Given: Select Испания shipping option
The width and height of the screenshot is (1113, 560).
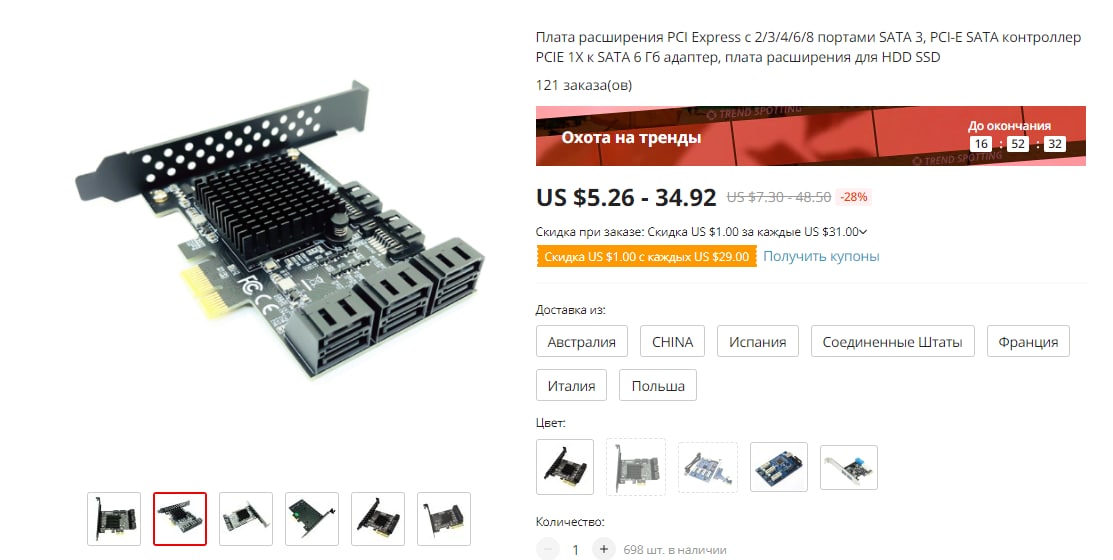Looking at the screenshot, I should click(x=757, y=341).
